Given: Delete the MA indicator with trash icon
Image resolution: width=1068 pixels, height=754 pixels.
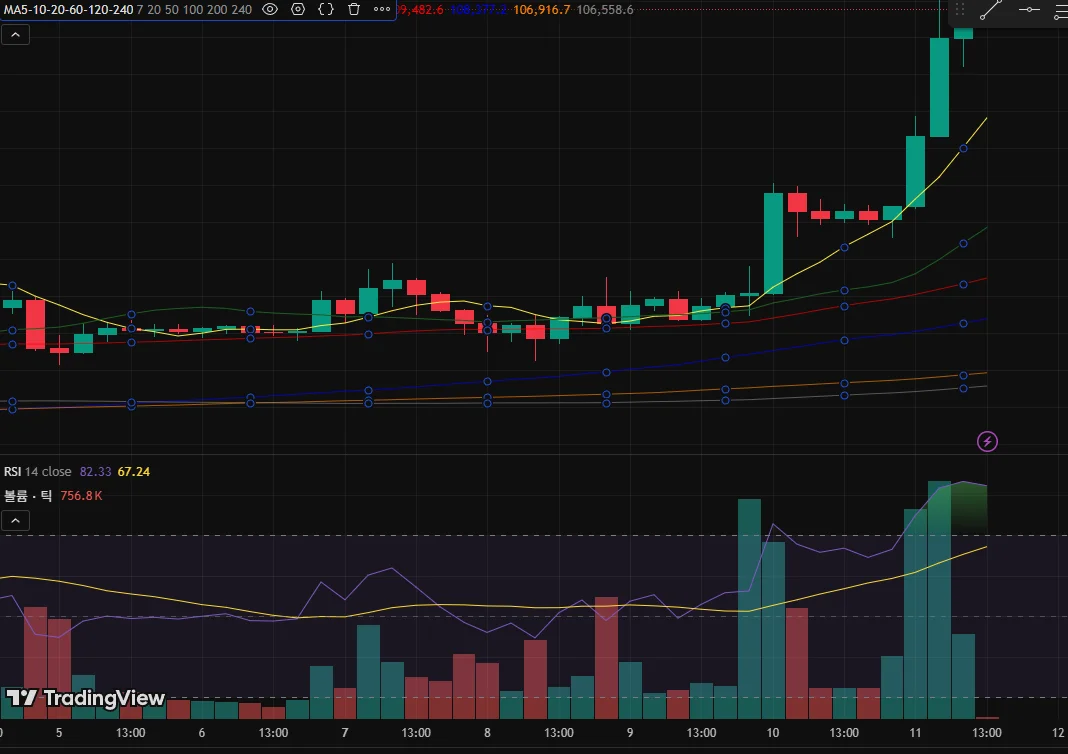Looking at the screenshot, I should pos(354,10).
